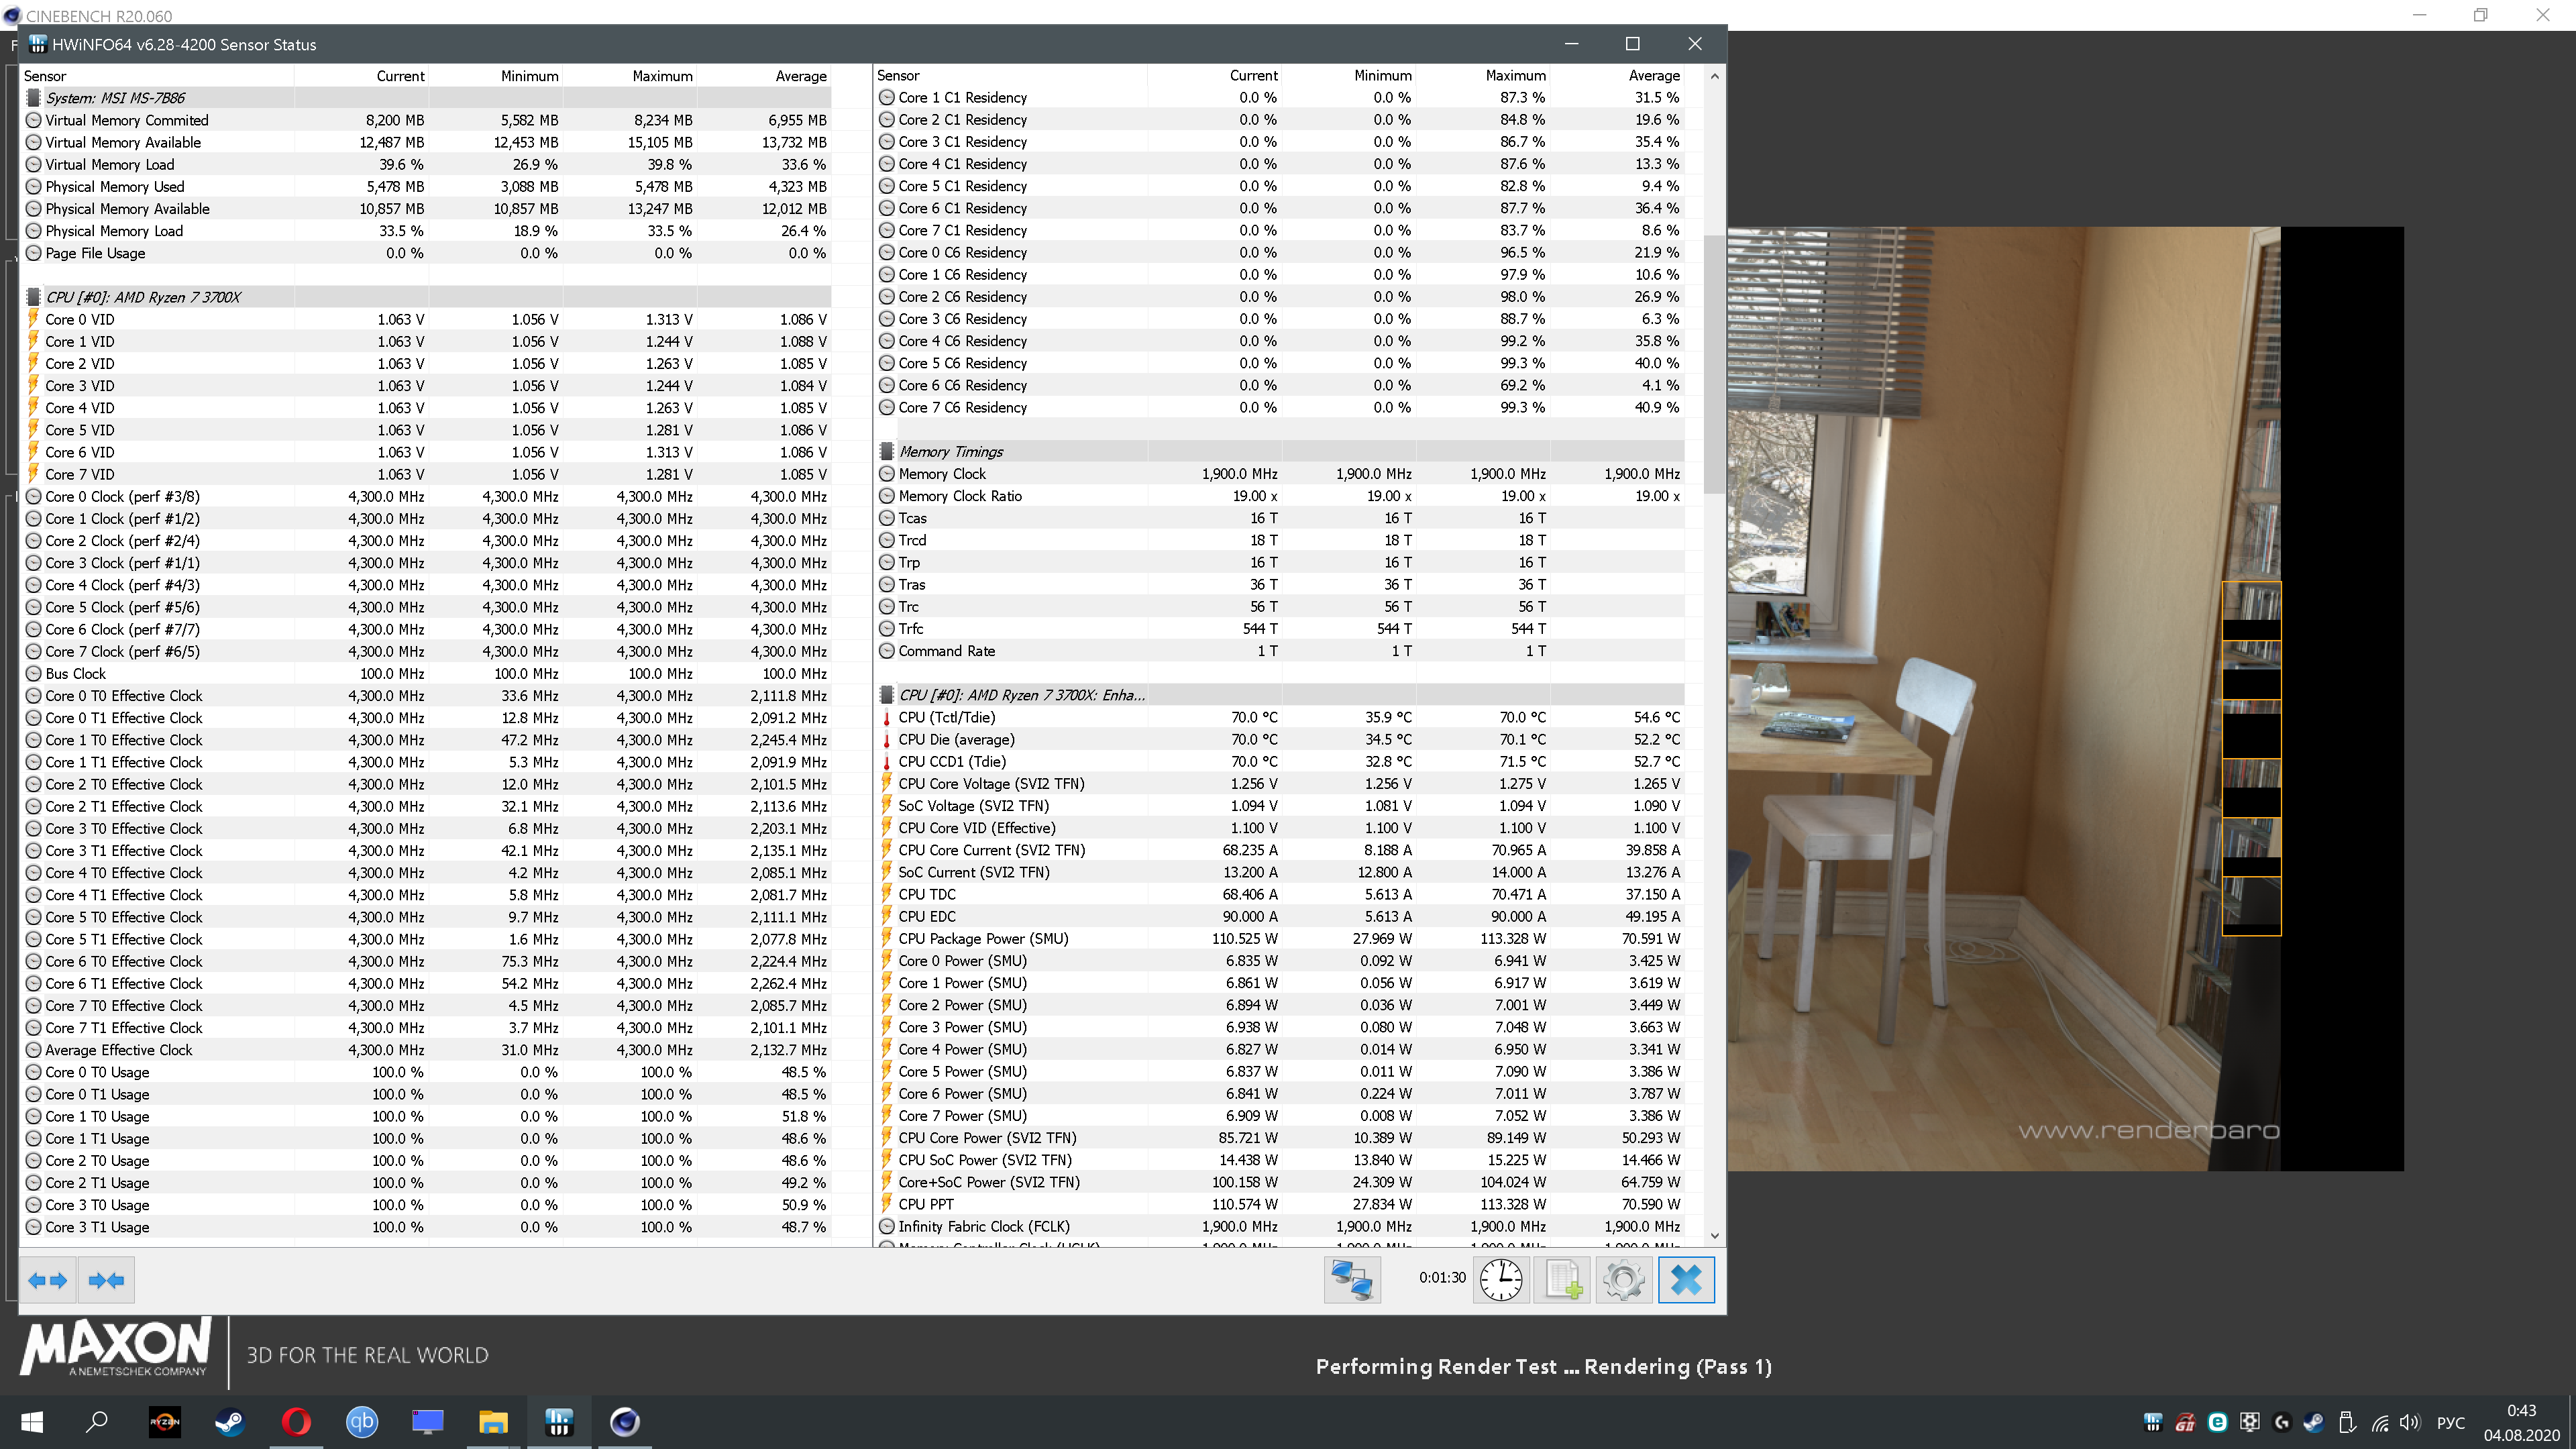Open sensor settings via the gear icon
This screenshot has width=2576, height=1449.
pyautogui.click(x=1624, y=1280)
